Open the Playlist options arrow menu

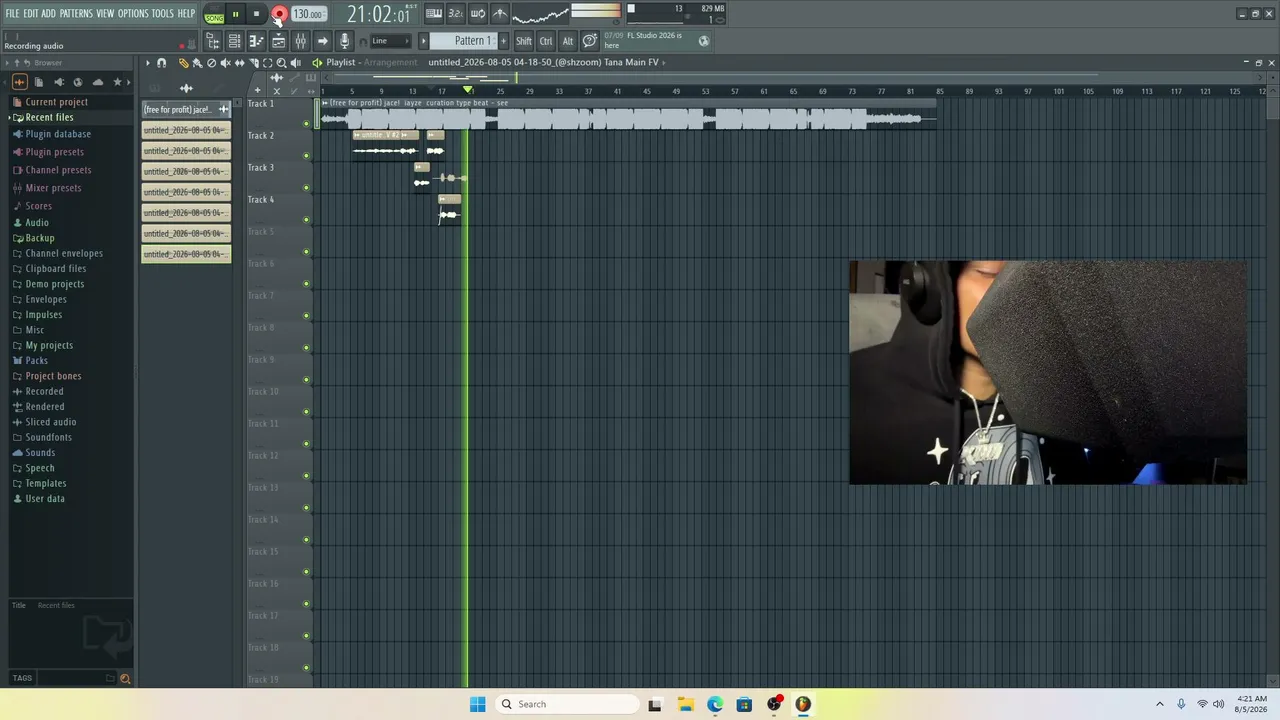coord(147,63)
